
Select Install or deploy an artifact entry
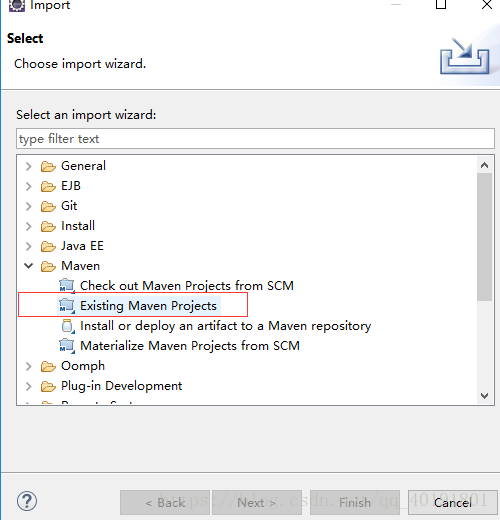[x=226, y=326]
